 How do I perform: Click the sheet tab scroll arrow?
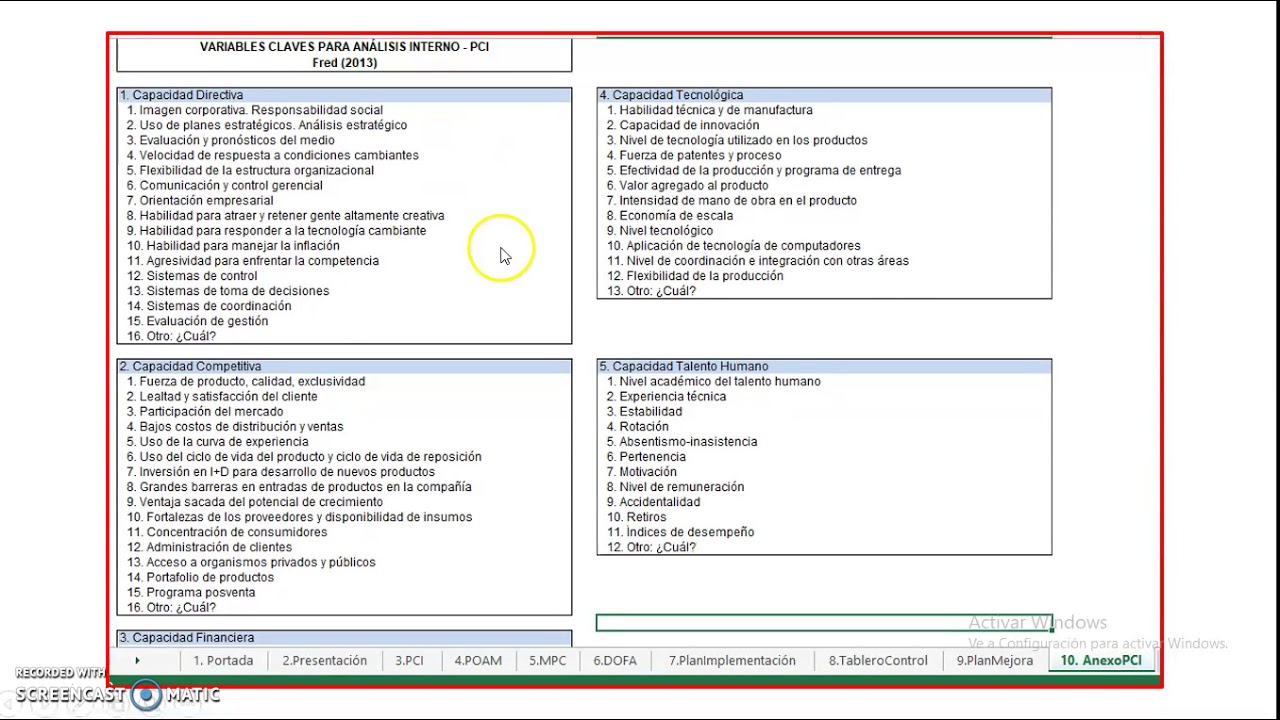tap(137, 661)
